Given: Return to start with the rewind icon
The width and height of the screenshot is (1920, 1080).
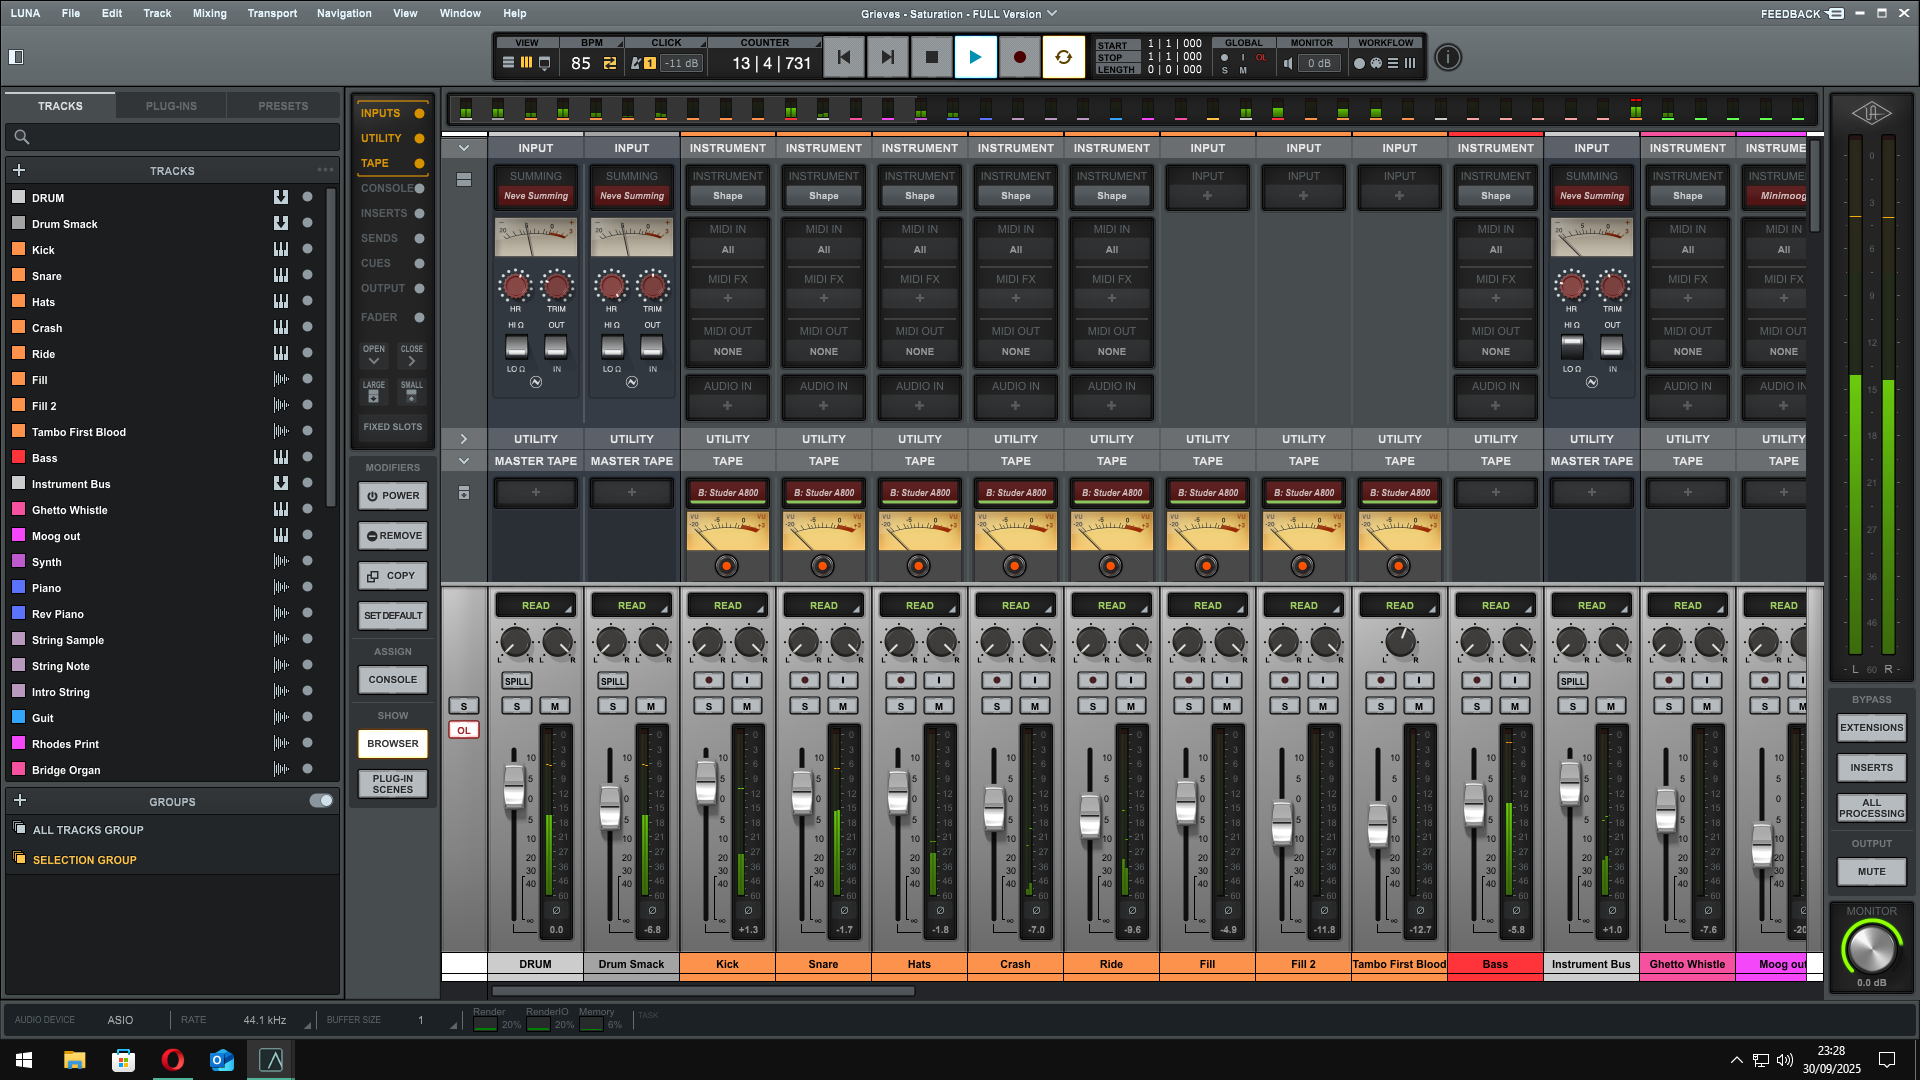Looking at the screenshot, I should 844,58.
